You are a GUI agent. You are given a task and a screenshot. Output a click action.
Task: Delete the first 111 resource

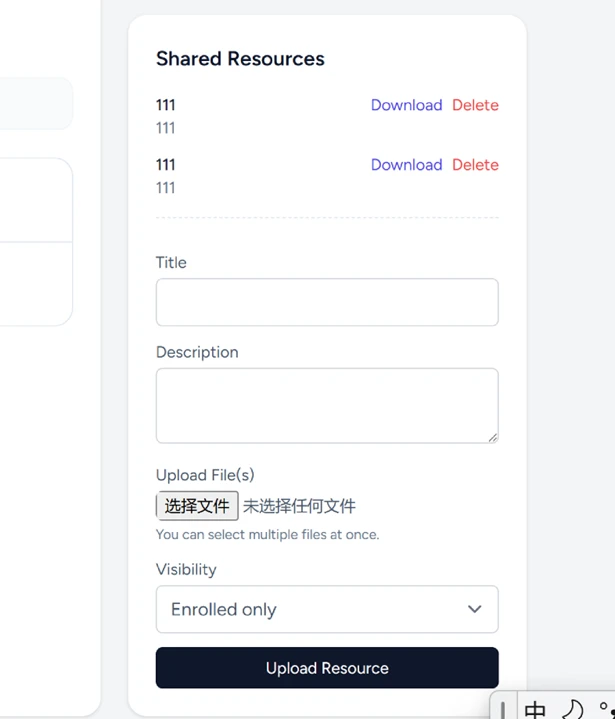point(475,105)
